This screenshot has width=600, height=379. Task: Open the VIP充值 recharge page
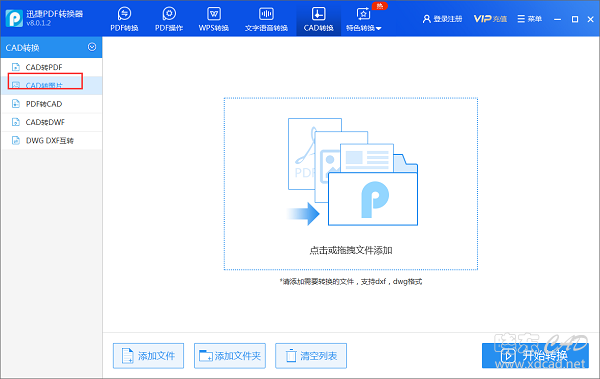[490, 19]
